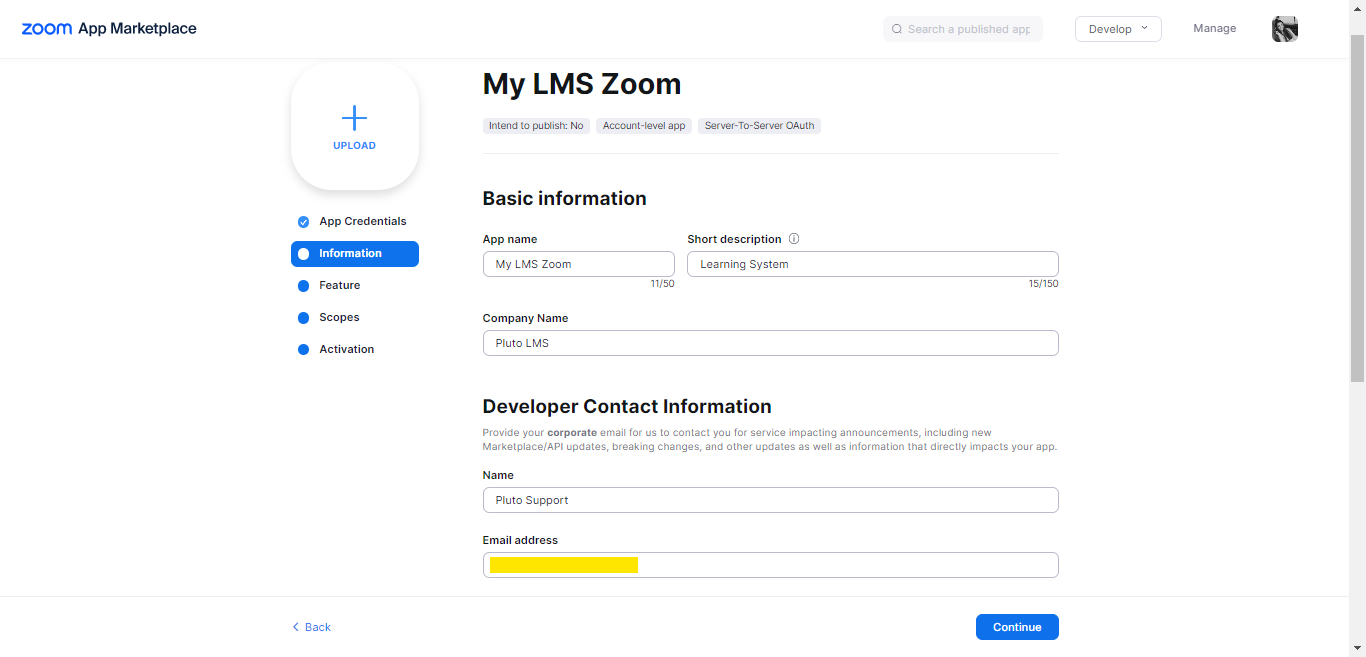Viewport: 1366px width, 657px height.
Task: Open the Manage menu
Action: [1215, 28]
